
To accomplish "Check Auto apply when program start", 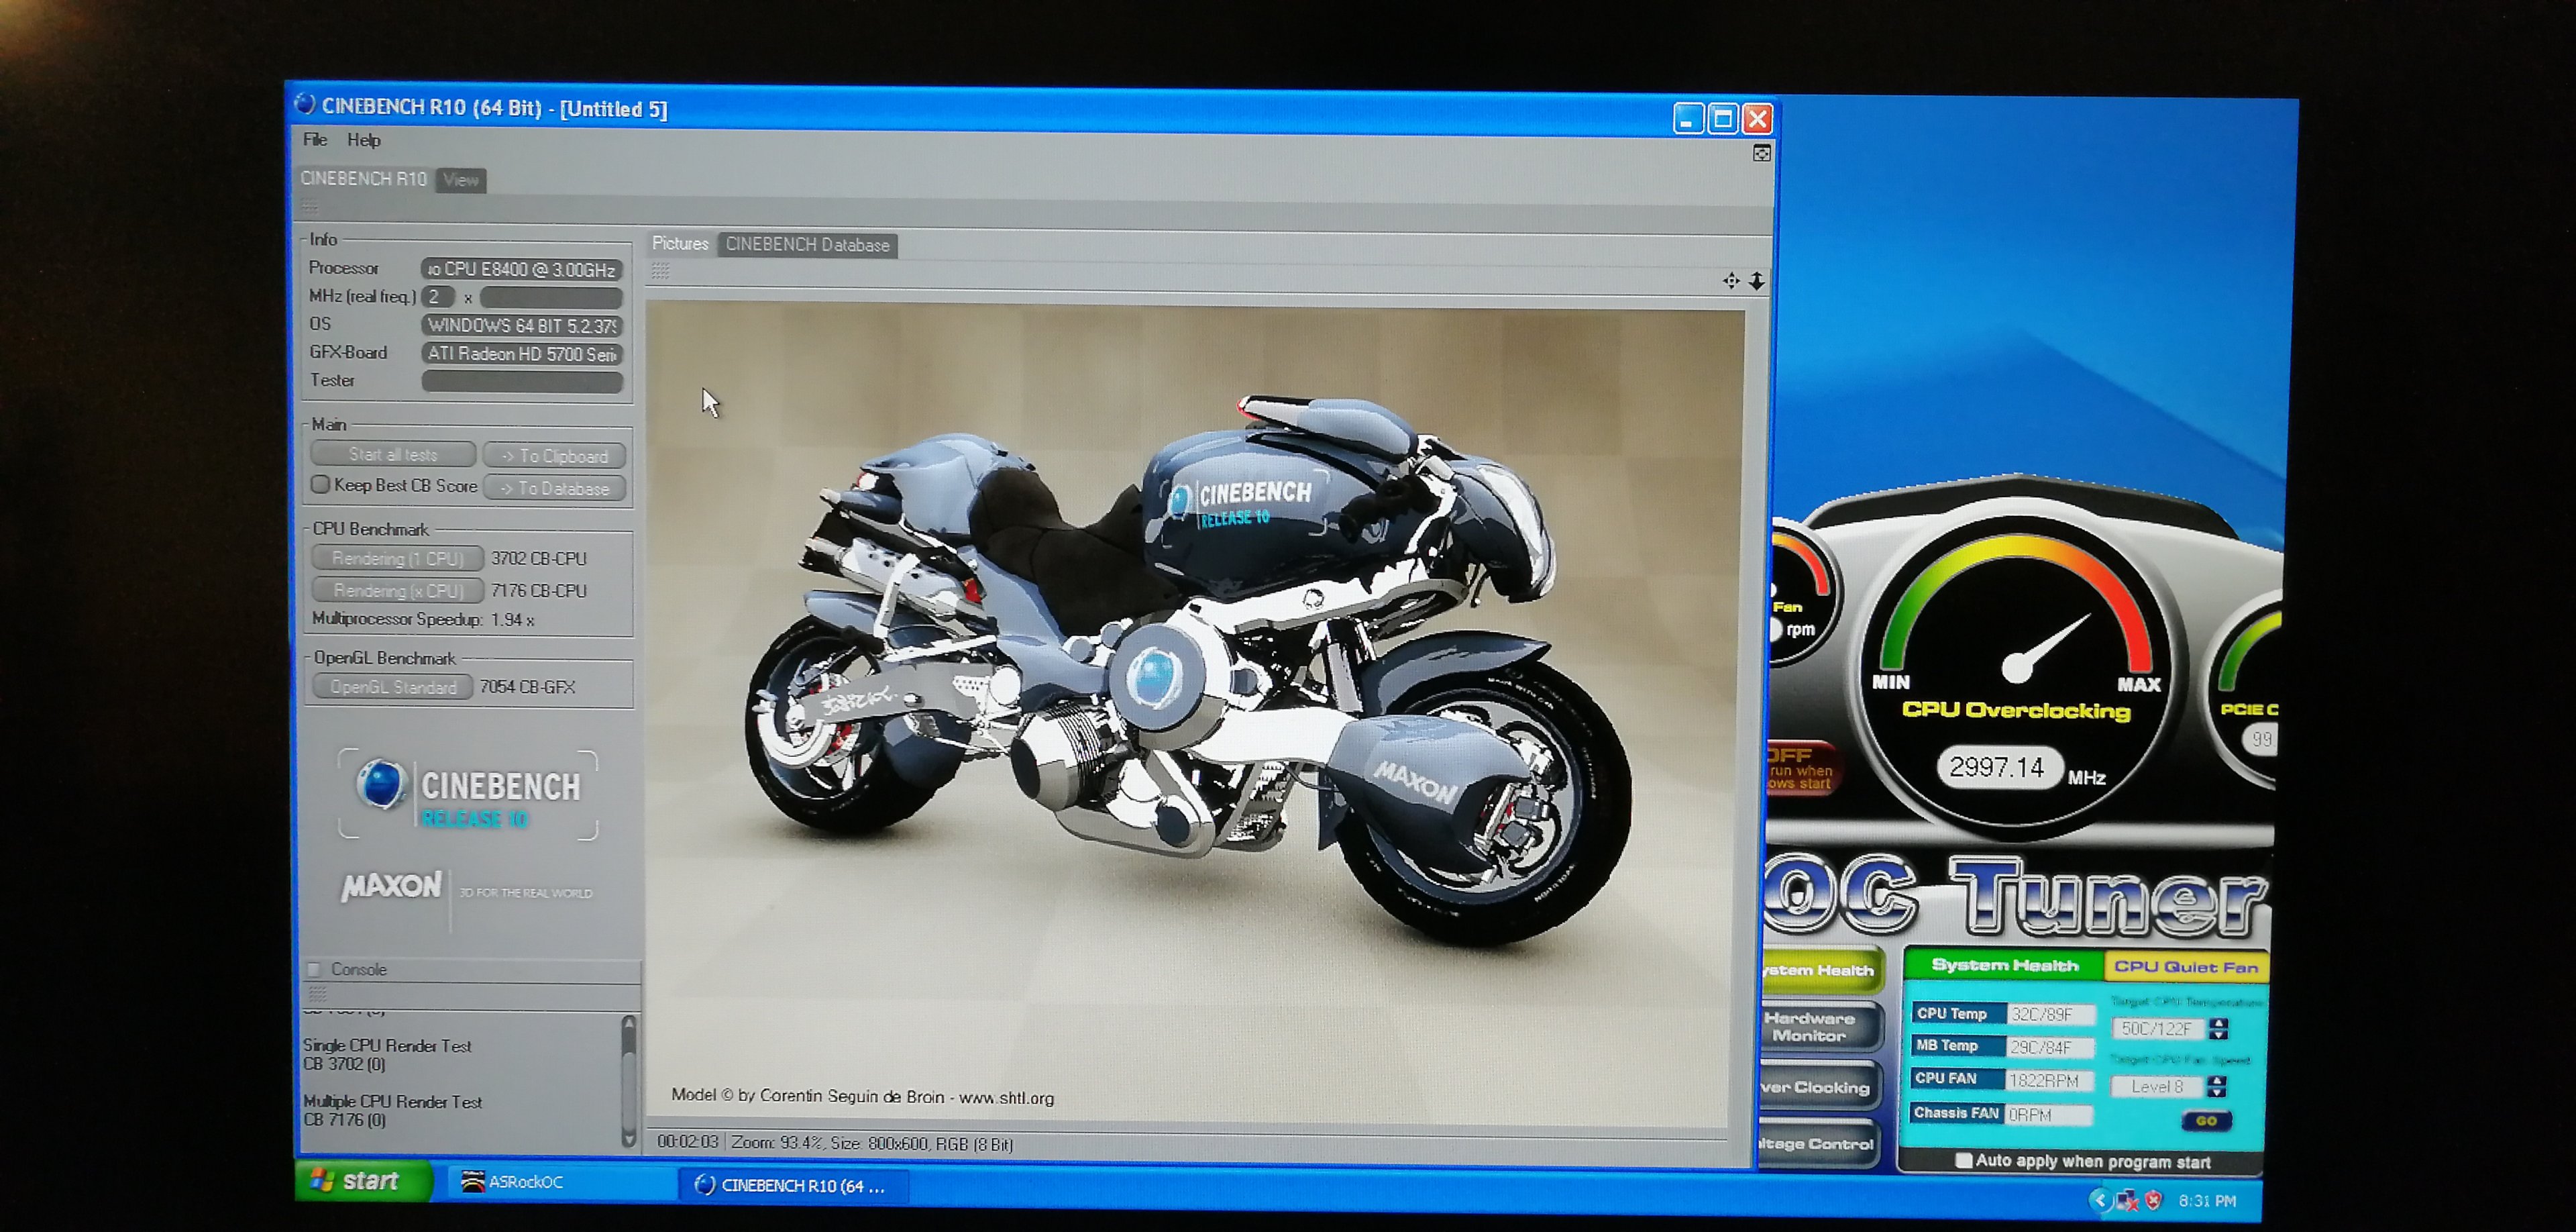I will pyautogui.click(x=1963, y=1161).
